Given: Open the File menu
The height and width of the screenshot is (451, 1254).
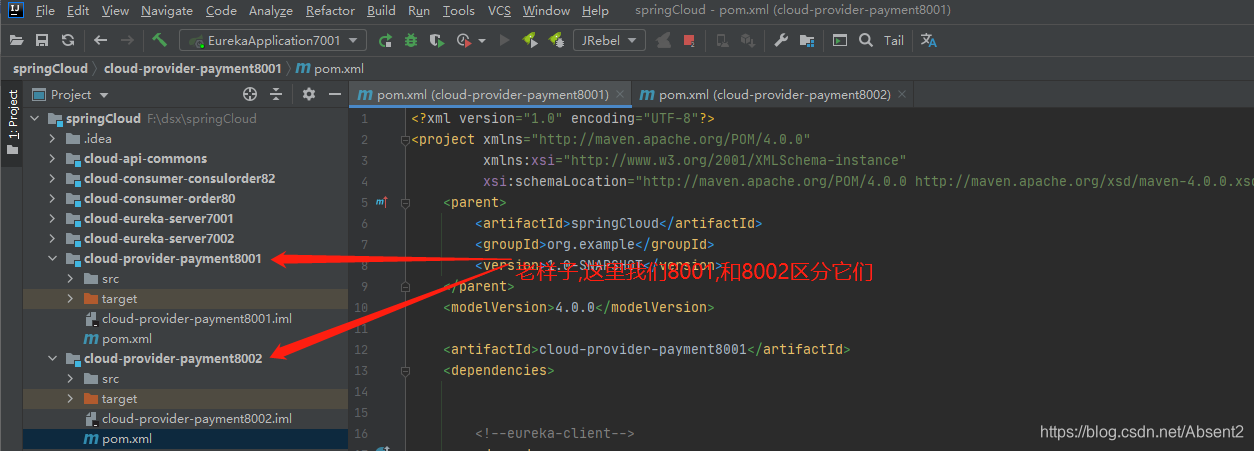Looking at the screenshot, I should pos(45,11).
